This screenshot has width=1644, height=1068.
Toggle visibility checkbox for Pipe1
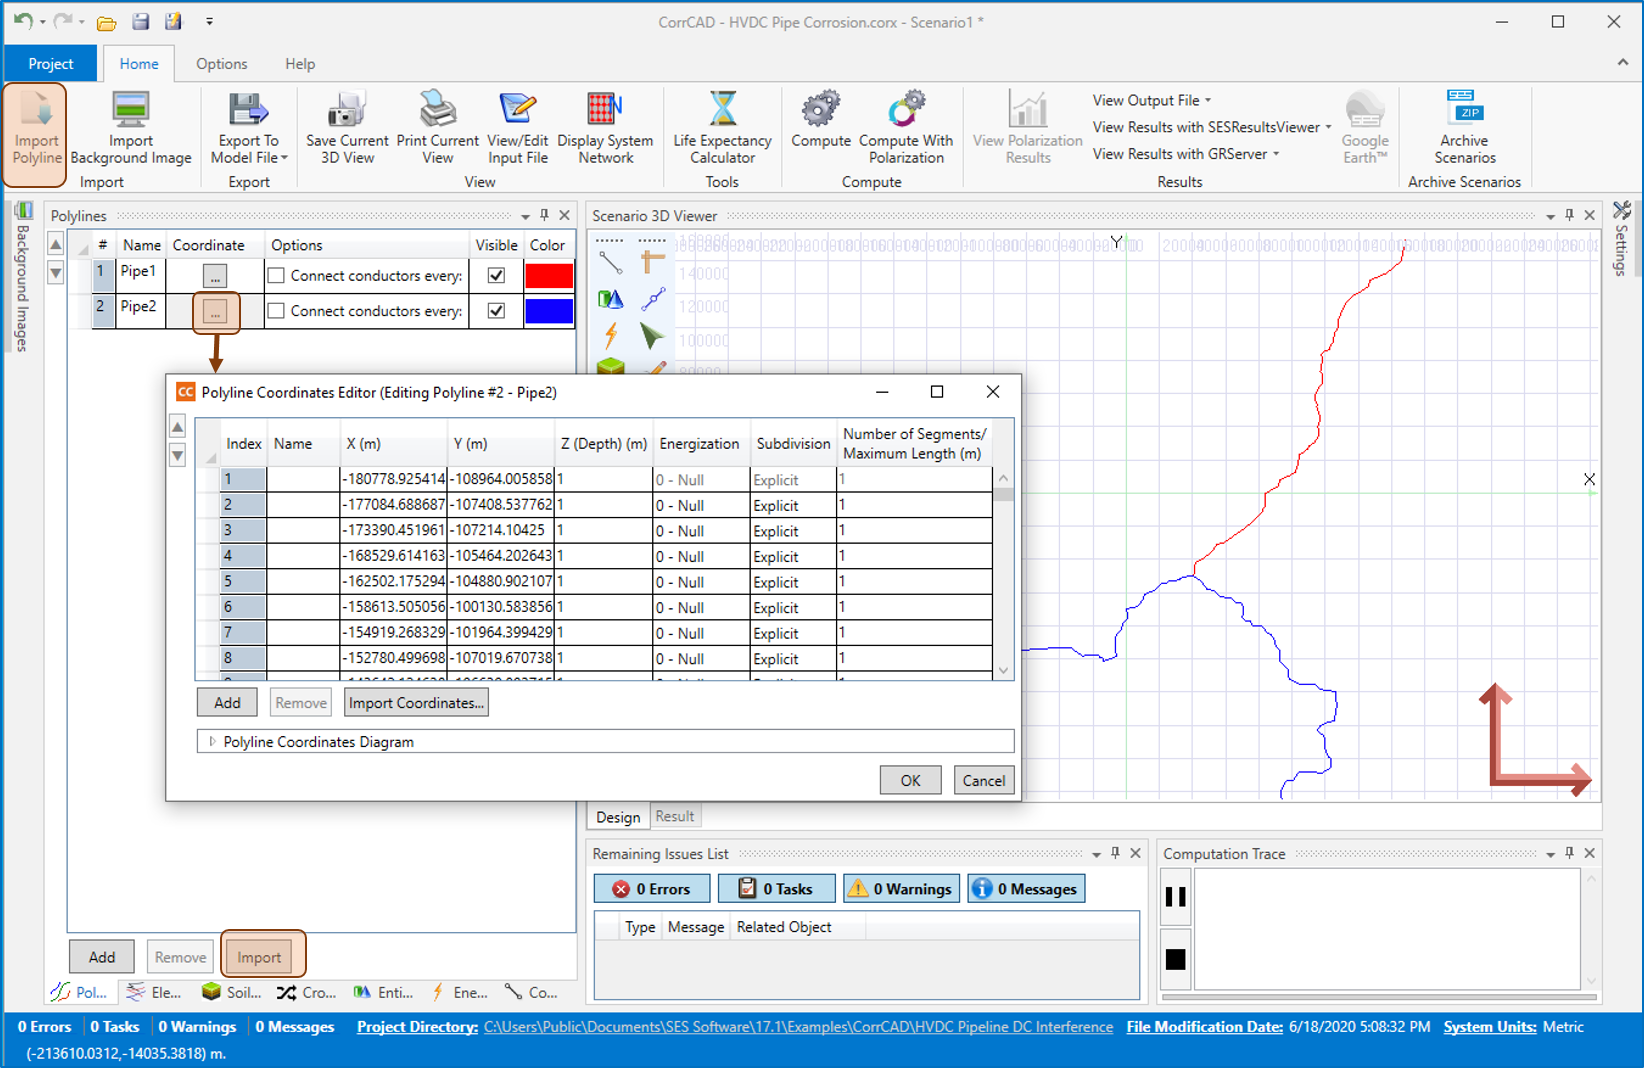coord(496,275)
